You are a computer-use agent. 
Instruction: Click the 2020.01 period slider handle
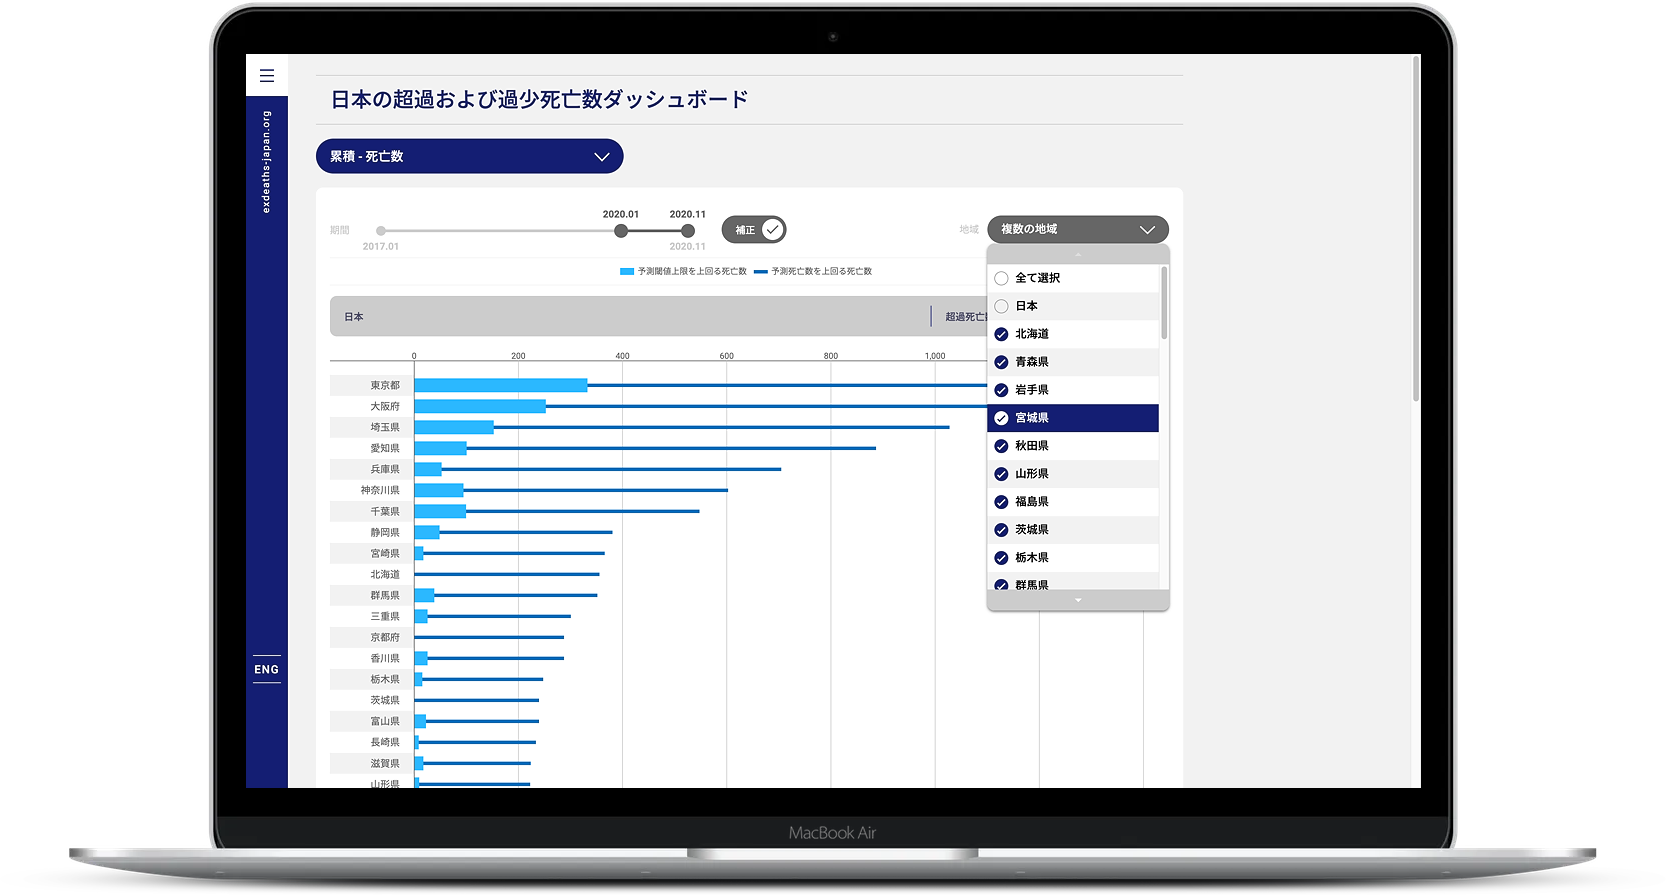pos(621,231)
